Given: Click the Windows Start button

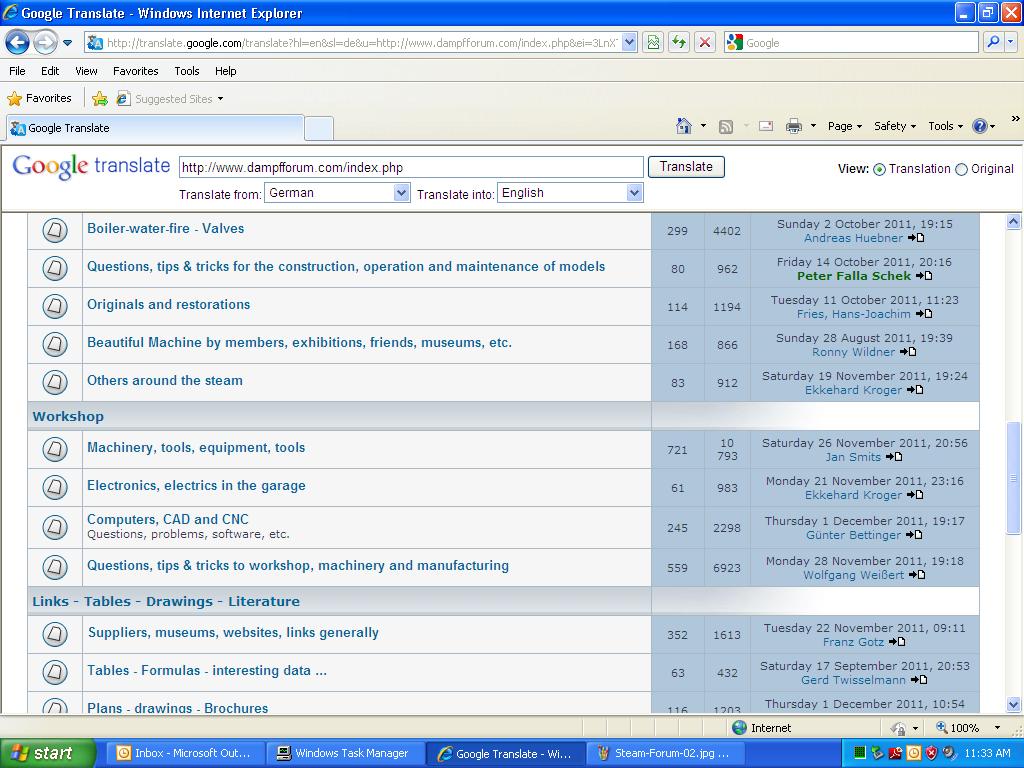Looking at the screenshot, I should pos(47,753).
